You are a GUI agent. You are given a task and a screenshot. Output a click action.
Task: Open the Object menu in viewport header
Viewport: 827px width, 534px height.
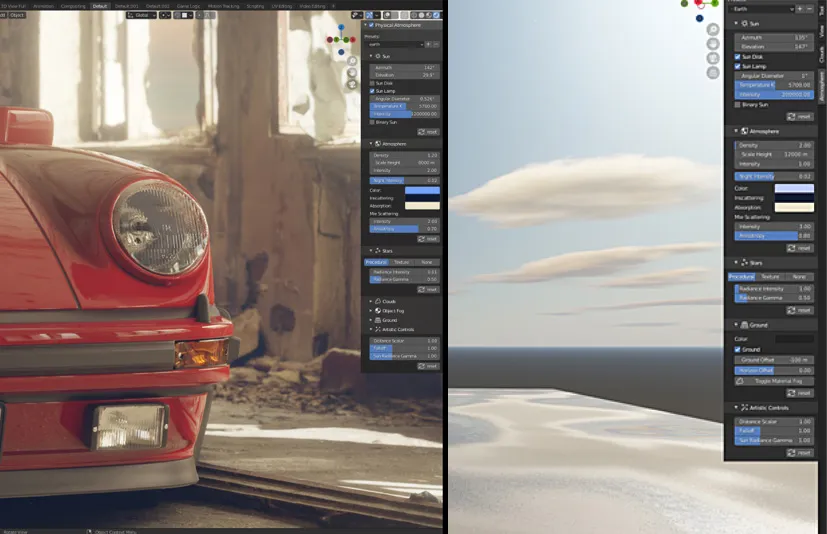point(17,15)
